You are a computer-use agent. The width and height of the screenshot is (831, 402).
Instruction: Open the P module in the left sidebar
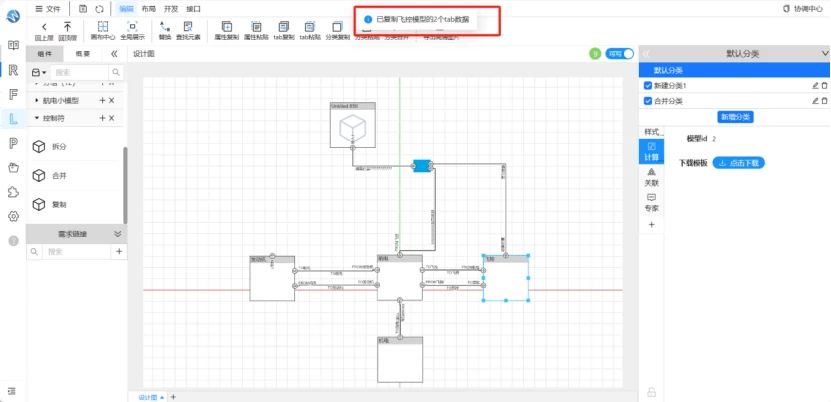coord(13,143)
